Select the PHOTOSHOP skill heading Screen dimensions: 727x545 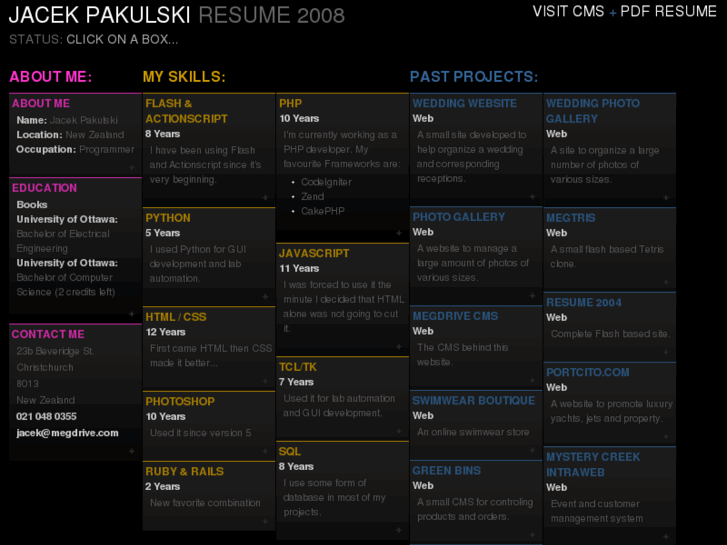click(x=180, y=402)
